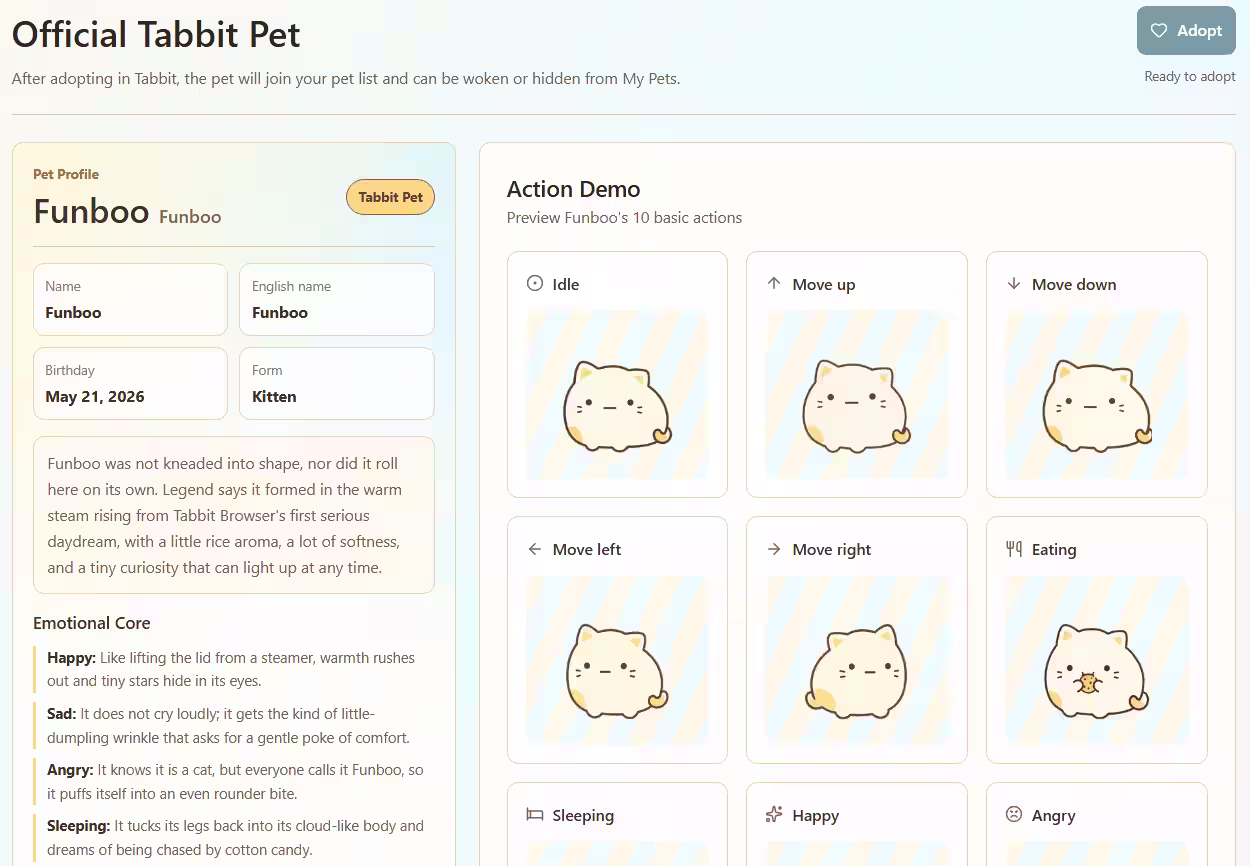
Task: Click the Eating label text
Action: click(x=1054, y=549)
